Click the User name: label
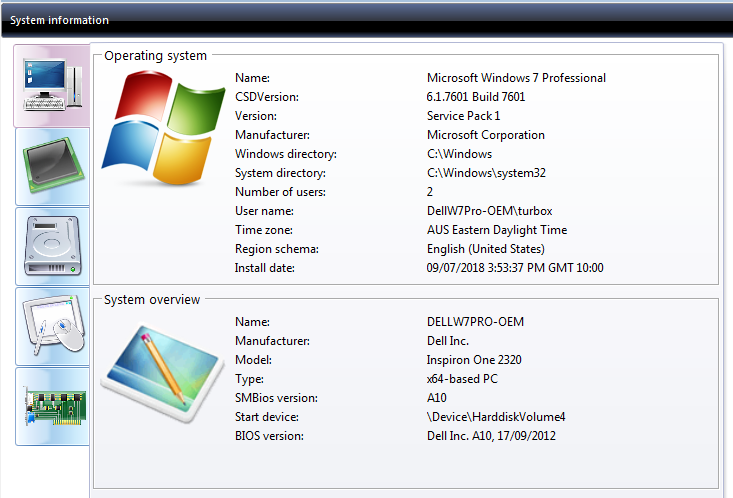733x498 pixels. tap(265, 211)
